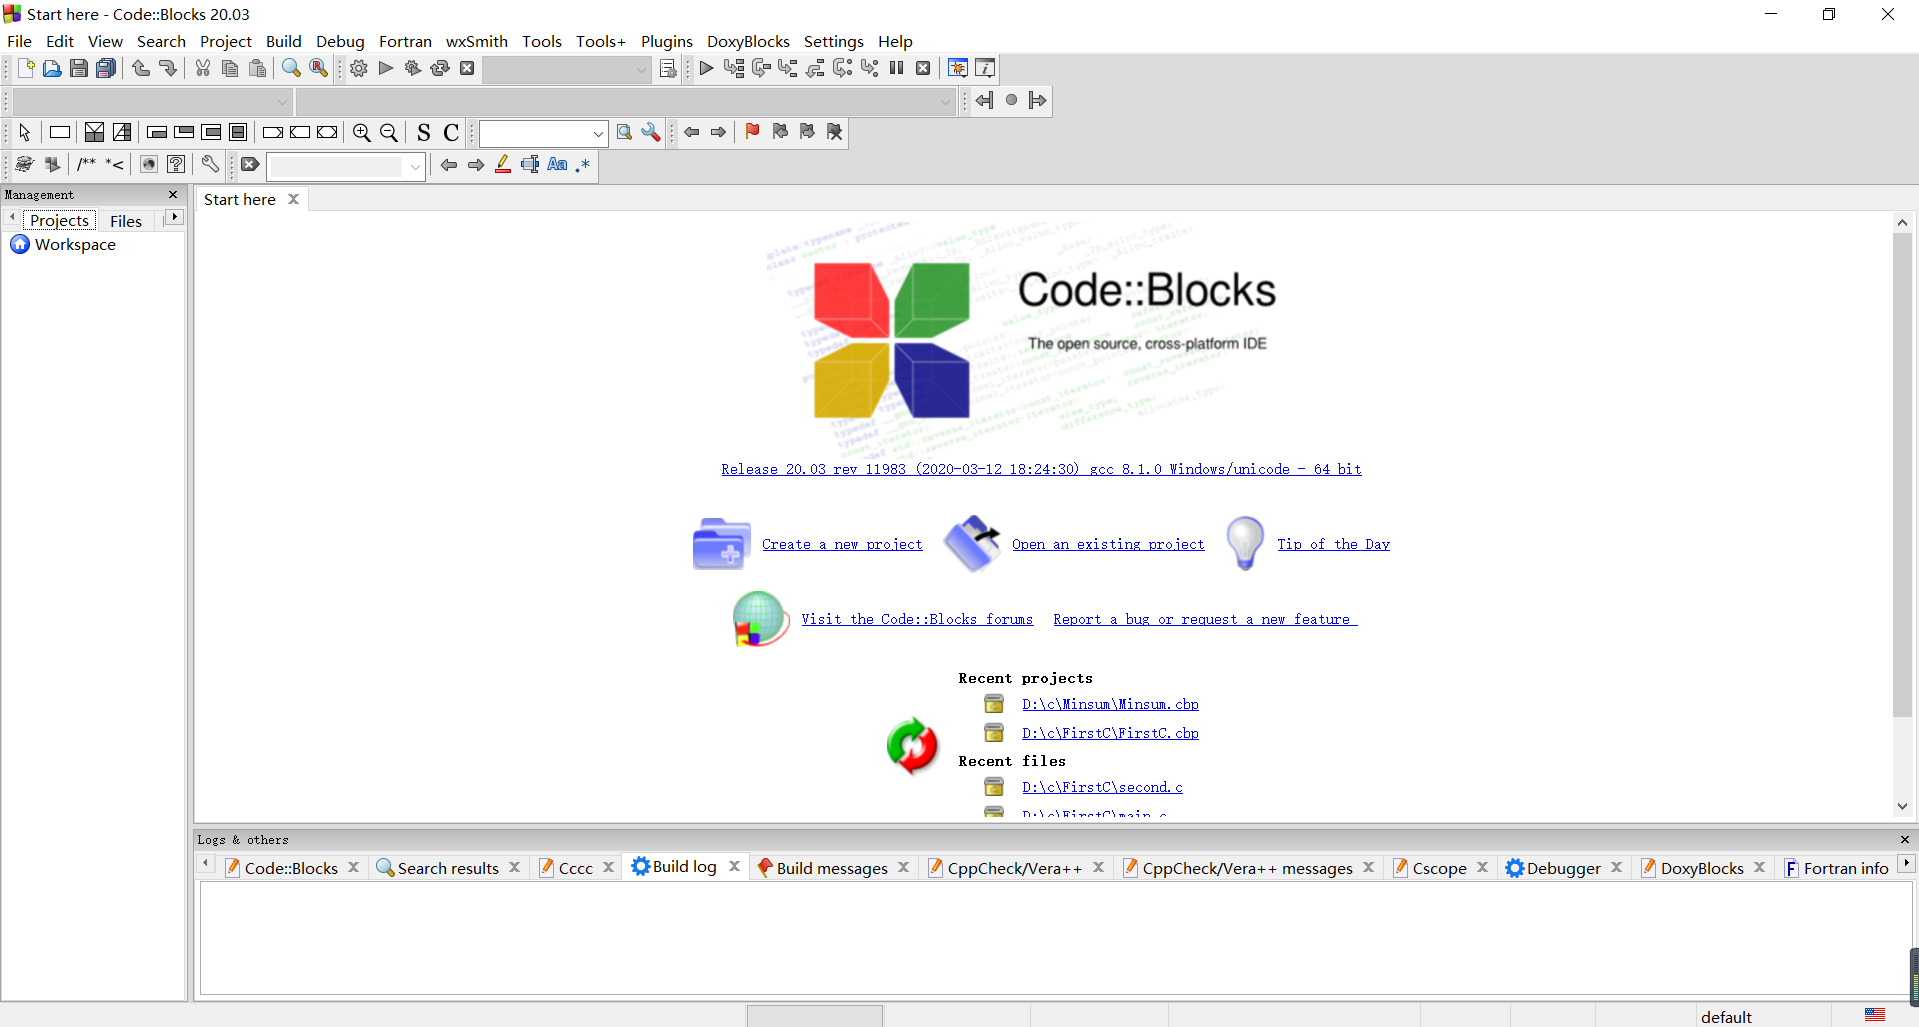This screenshot has width=1919, height=1027.
Task: Visit the Code::Blocks forums link
Action: (x=917, y=619)
